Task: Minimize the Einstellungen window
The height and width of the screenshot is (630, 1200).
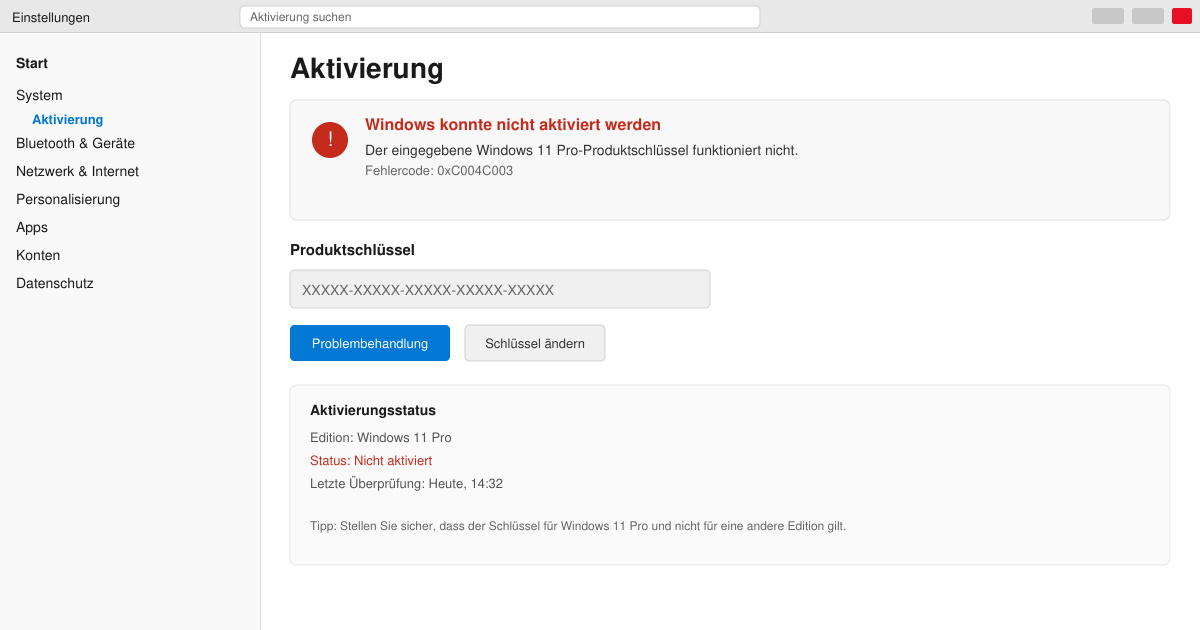Action: coord(1108,16)
